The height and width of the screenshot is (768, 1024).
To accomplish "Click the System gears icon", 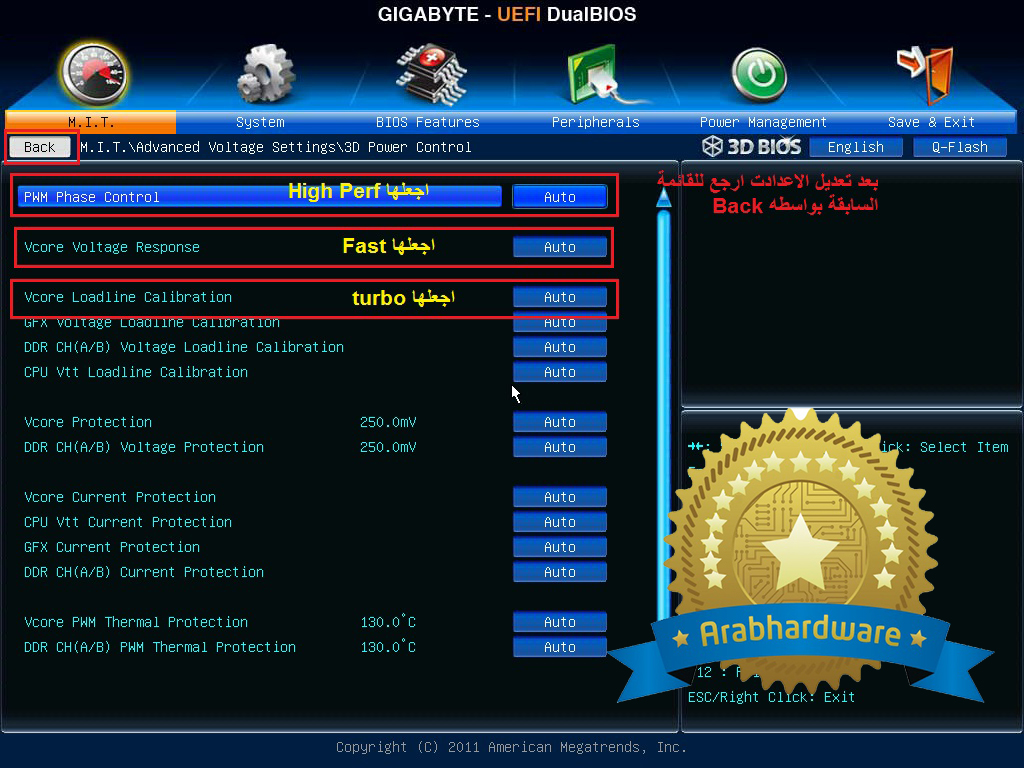I will [266, 74].
